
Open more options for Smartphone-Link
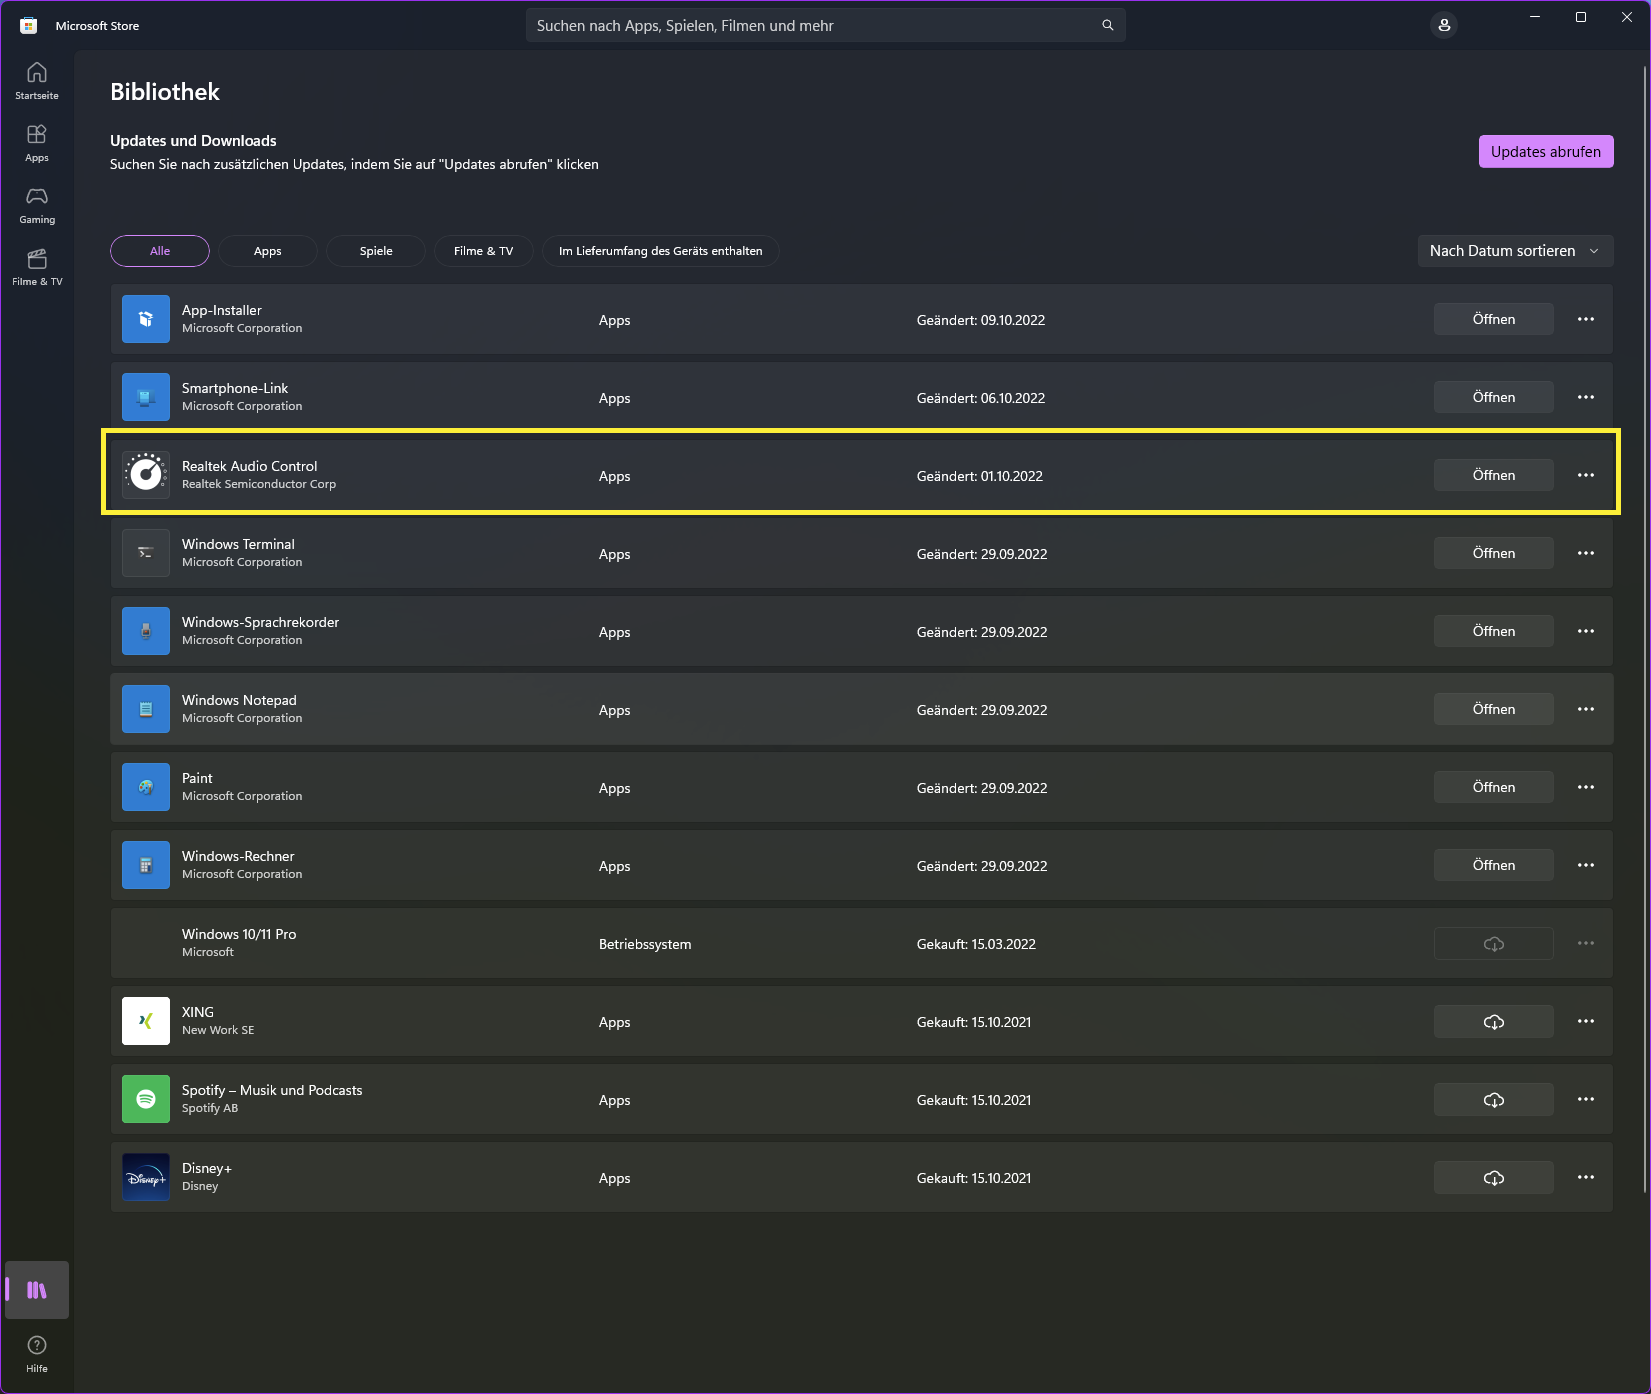(1586, 397)
